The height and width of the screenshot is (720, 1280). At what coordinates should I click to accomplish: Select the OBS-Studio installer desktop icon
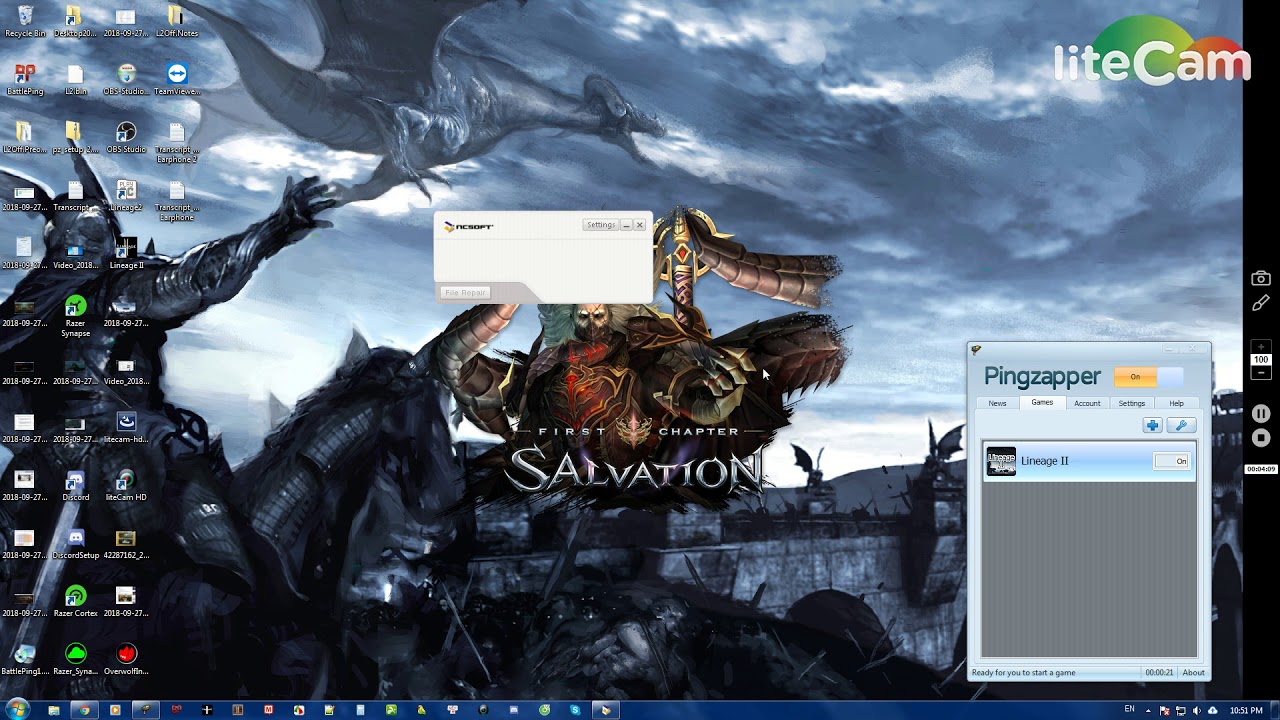tap(126, 79)
